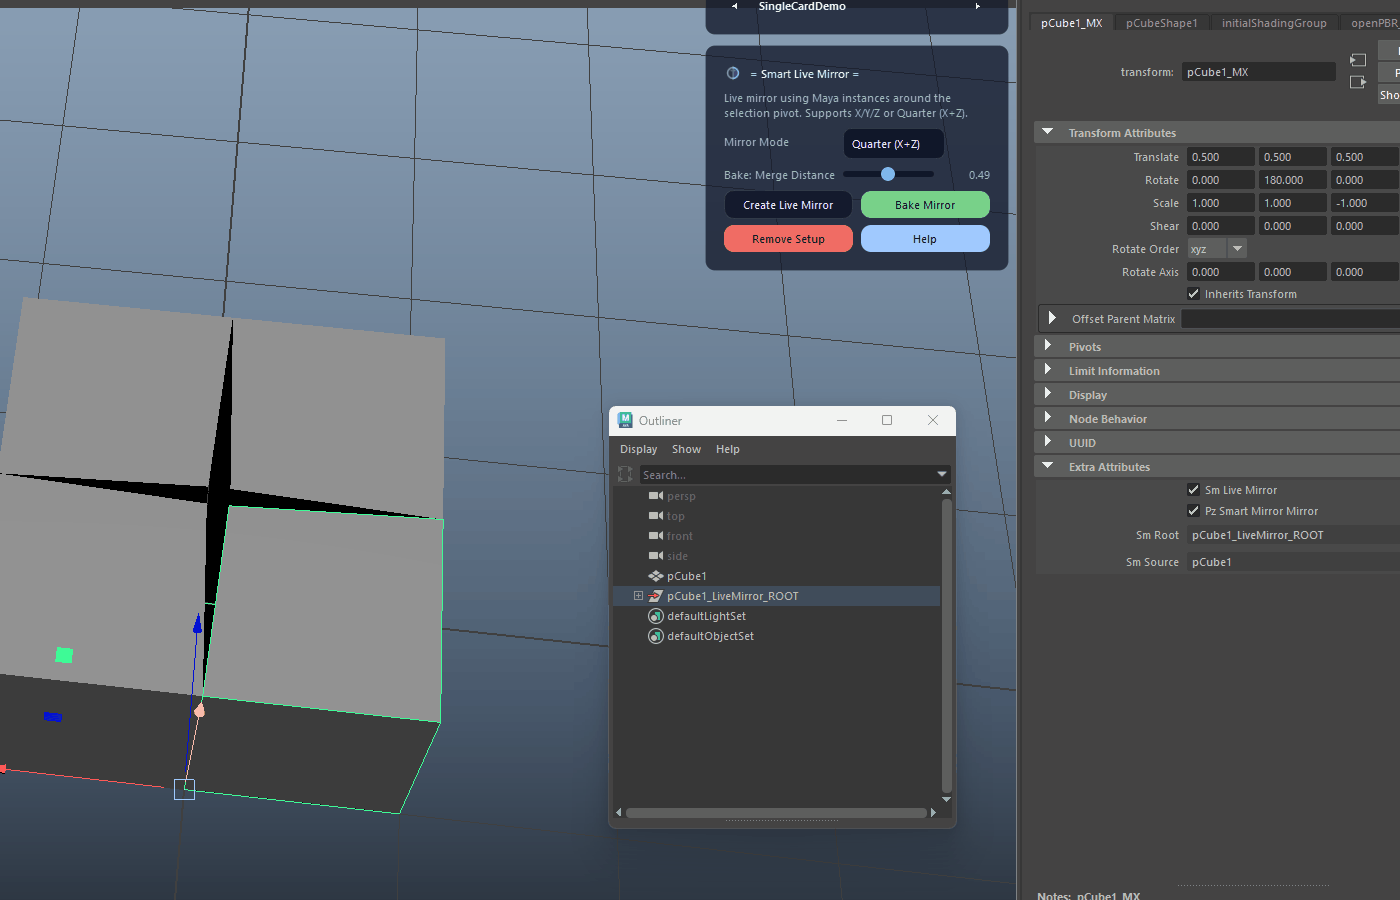Click the Outliner horizontal scrollbar

776,813
